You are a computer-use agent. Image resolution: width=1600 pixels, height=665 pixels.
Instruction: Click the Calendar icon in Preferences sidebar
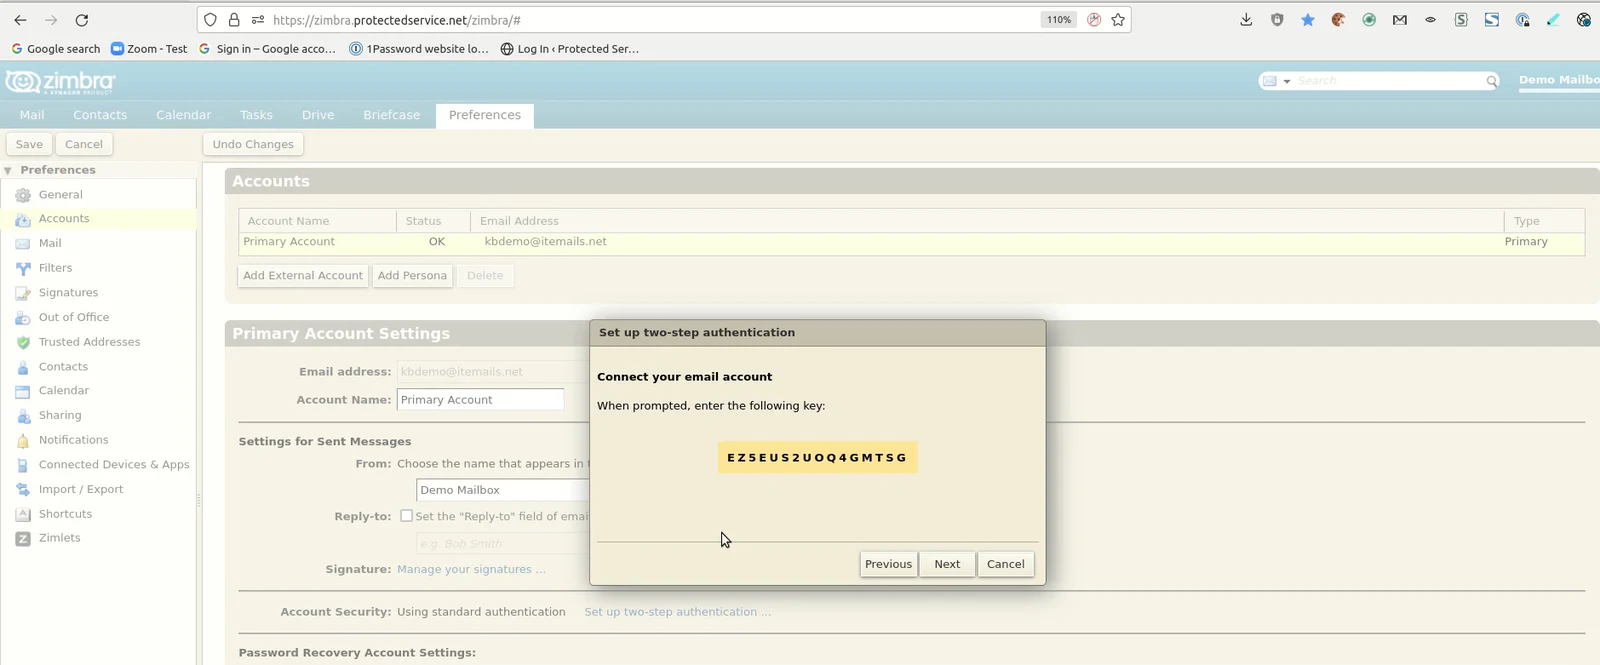pos(23,391)
